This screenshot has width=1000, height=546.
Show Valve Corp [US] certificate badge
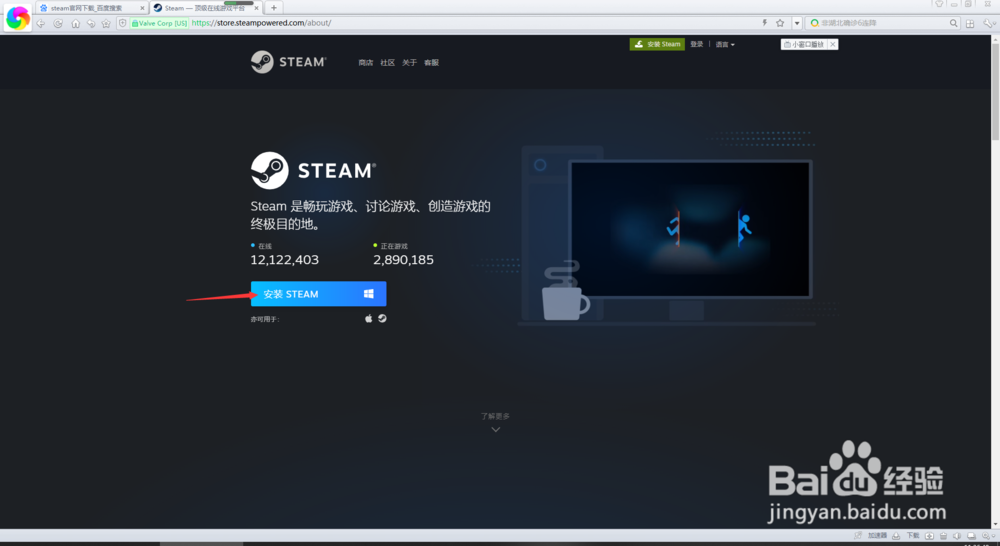159,23
